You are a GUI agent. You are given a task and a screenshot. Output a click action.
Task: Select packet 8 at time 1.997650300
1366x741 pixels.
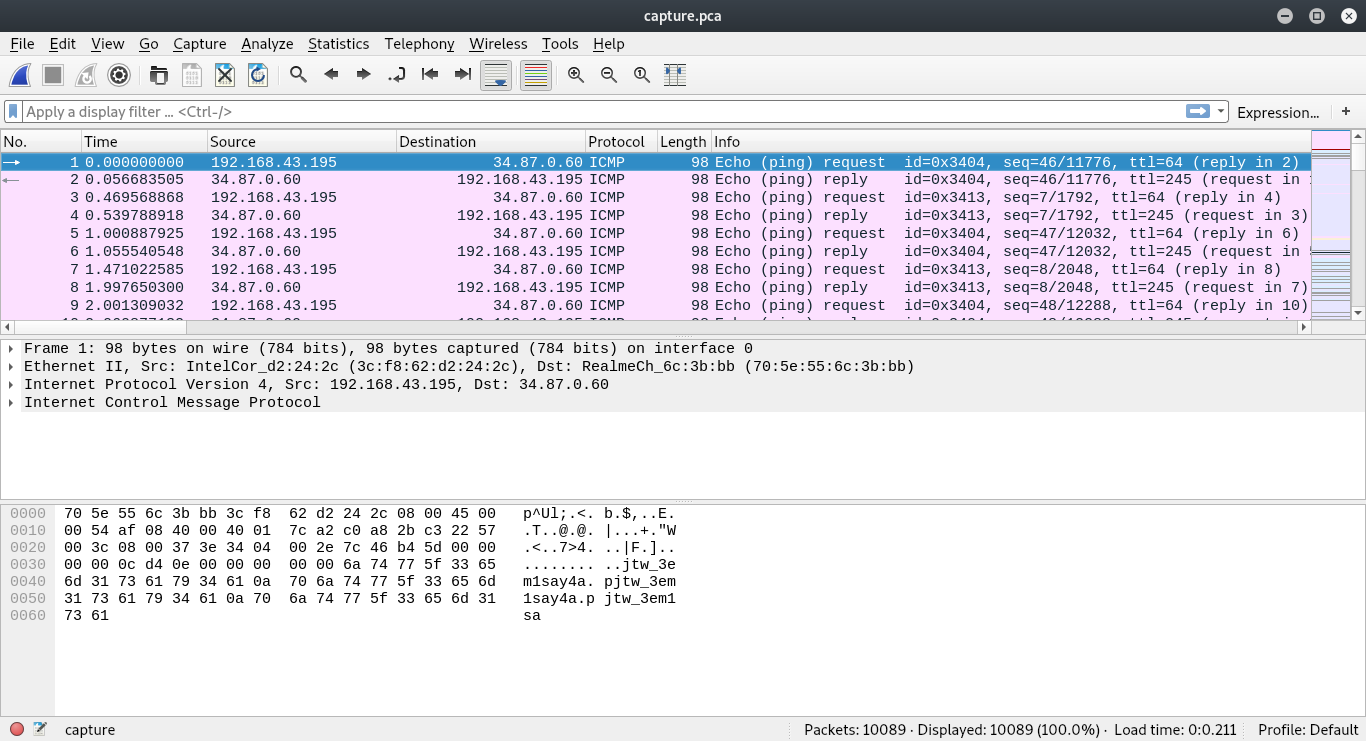655,288
